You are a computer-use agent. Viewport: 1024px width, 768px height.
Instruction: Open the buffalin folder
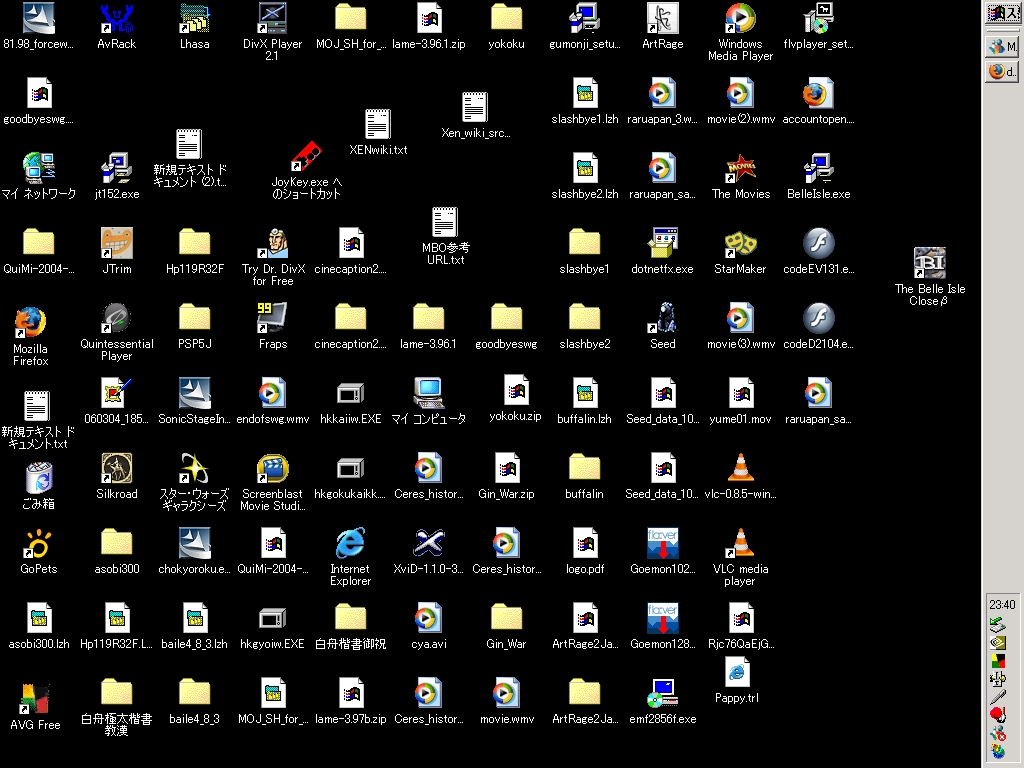coord(584,477)
